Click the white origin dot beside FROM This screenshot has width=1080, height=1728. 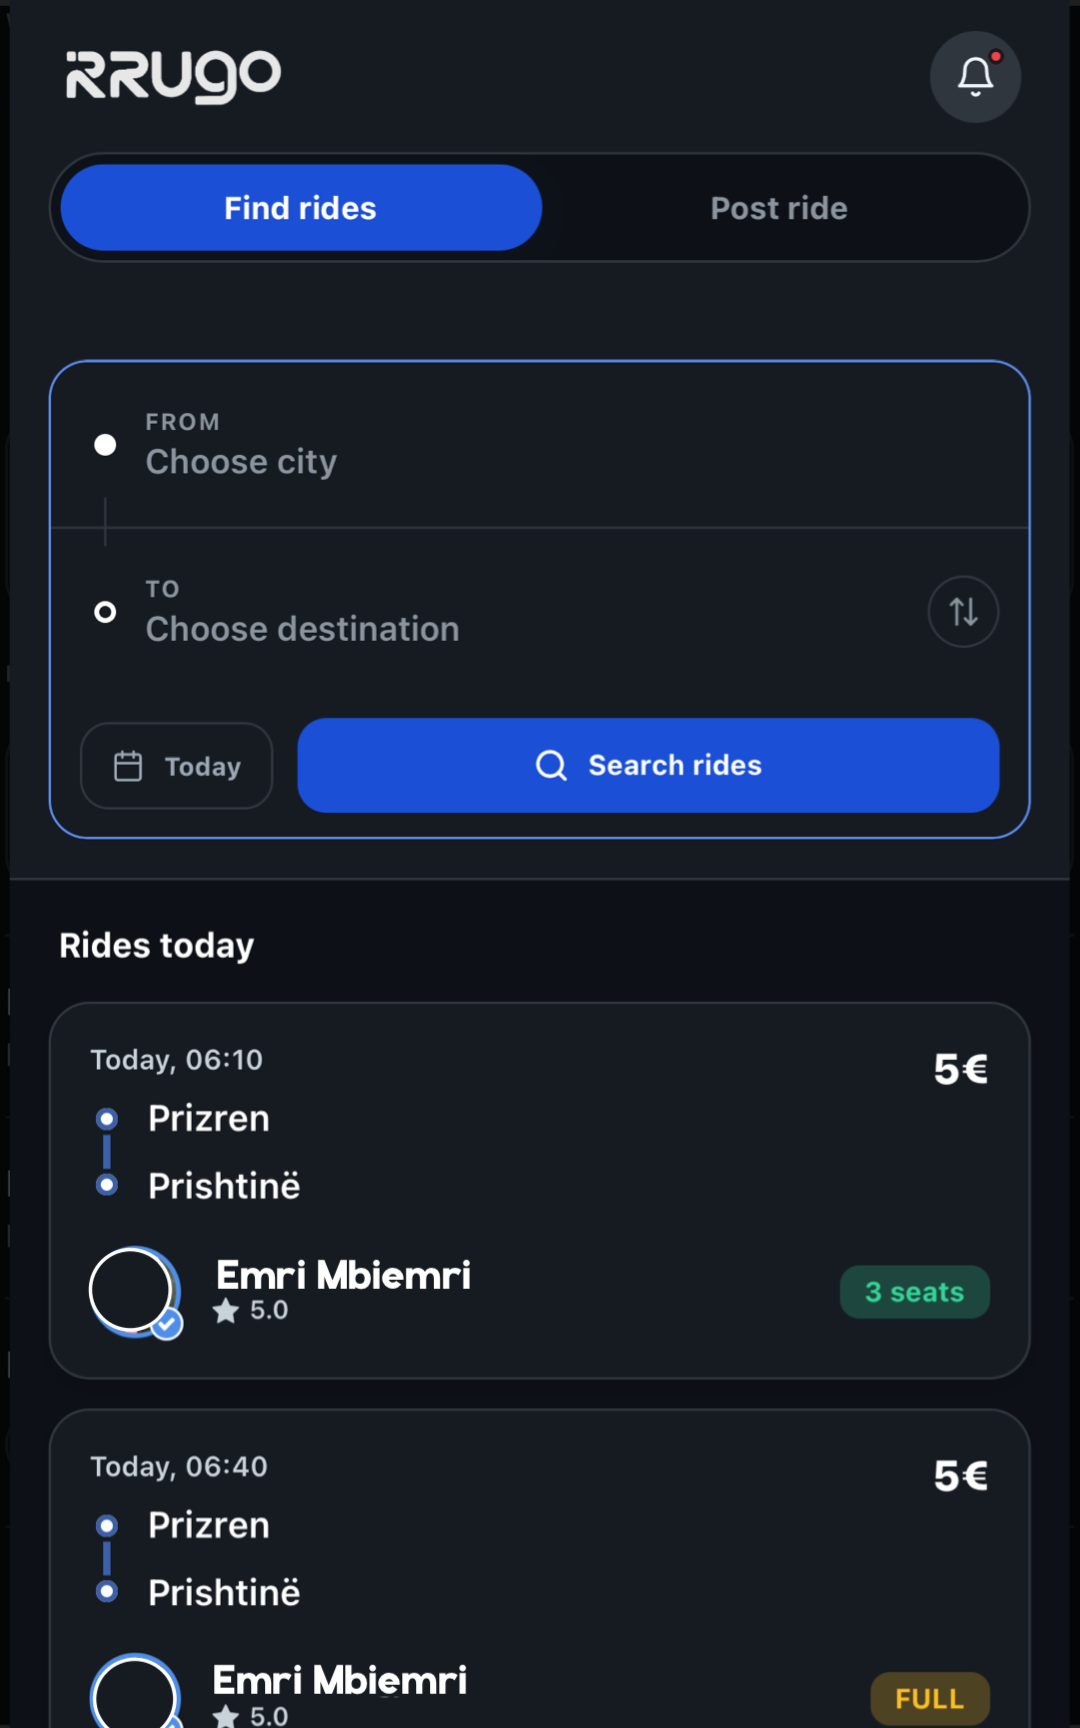pyautogui.click(x=105, y=445)
